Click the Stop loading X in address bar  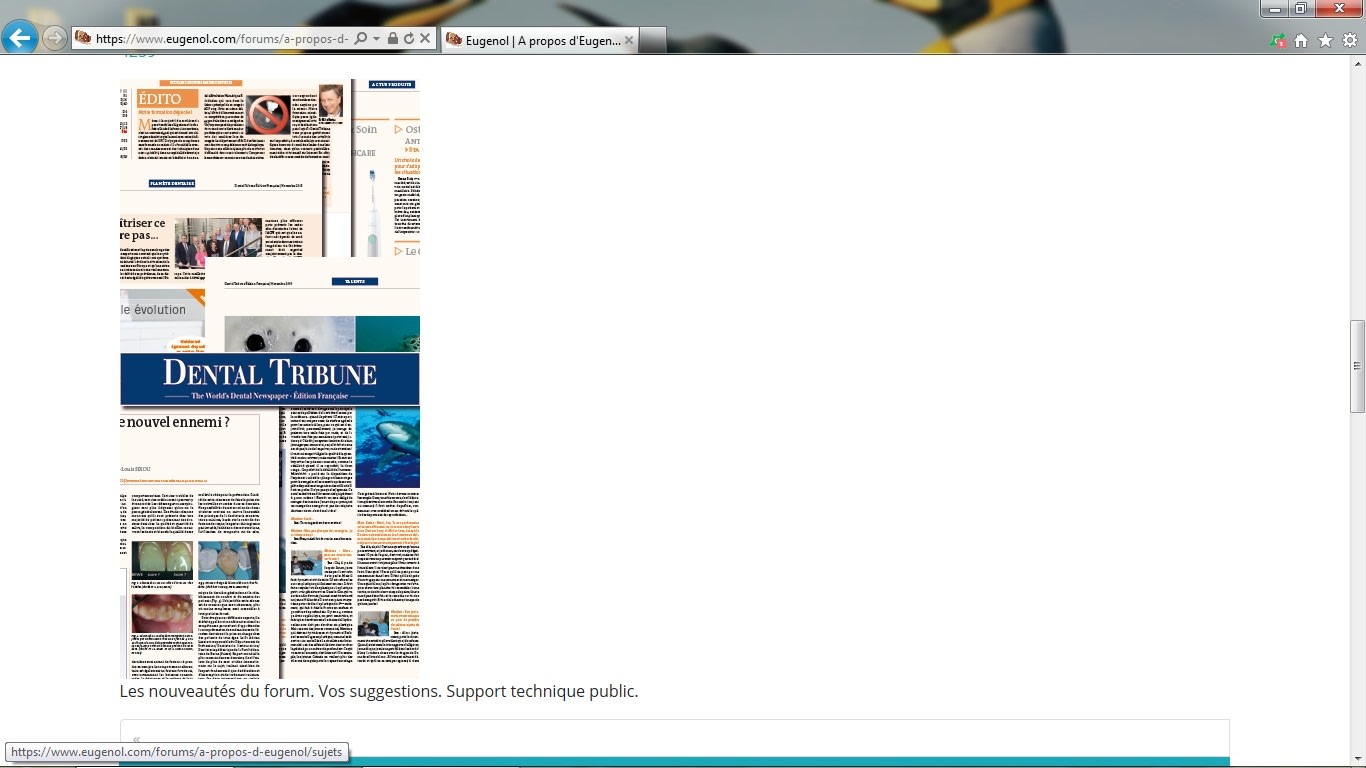[425, 38]
